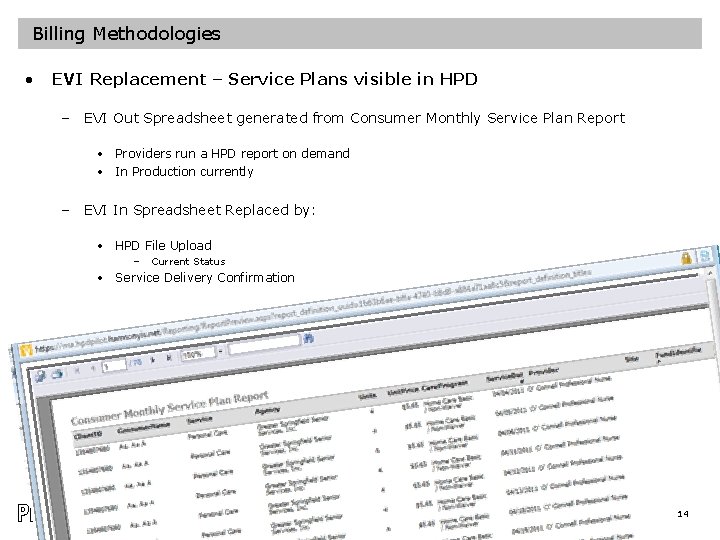Click the Units column header
This screenshot has height=540, width=720.
point(367,397)
